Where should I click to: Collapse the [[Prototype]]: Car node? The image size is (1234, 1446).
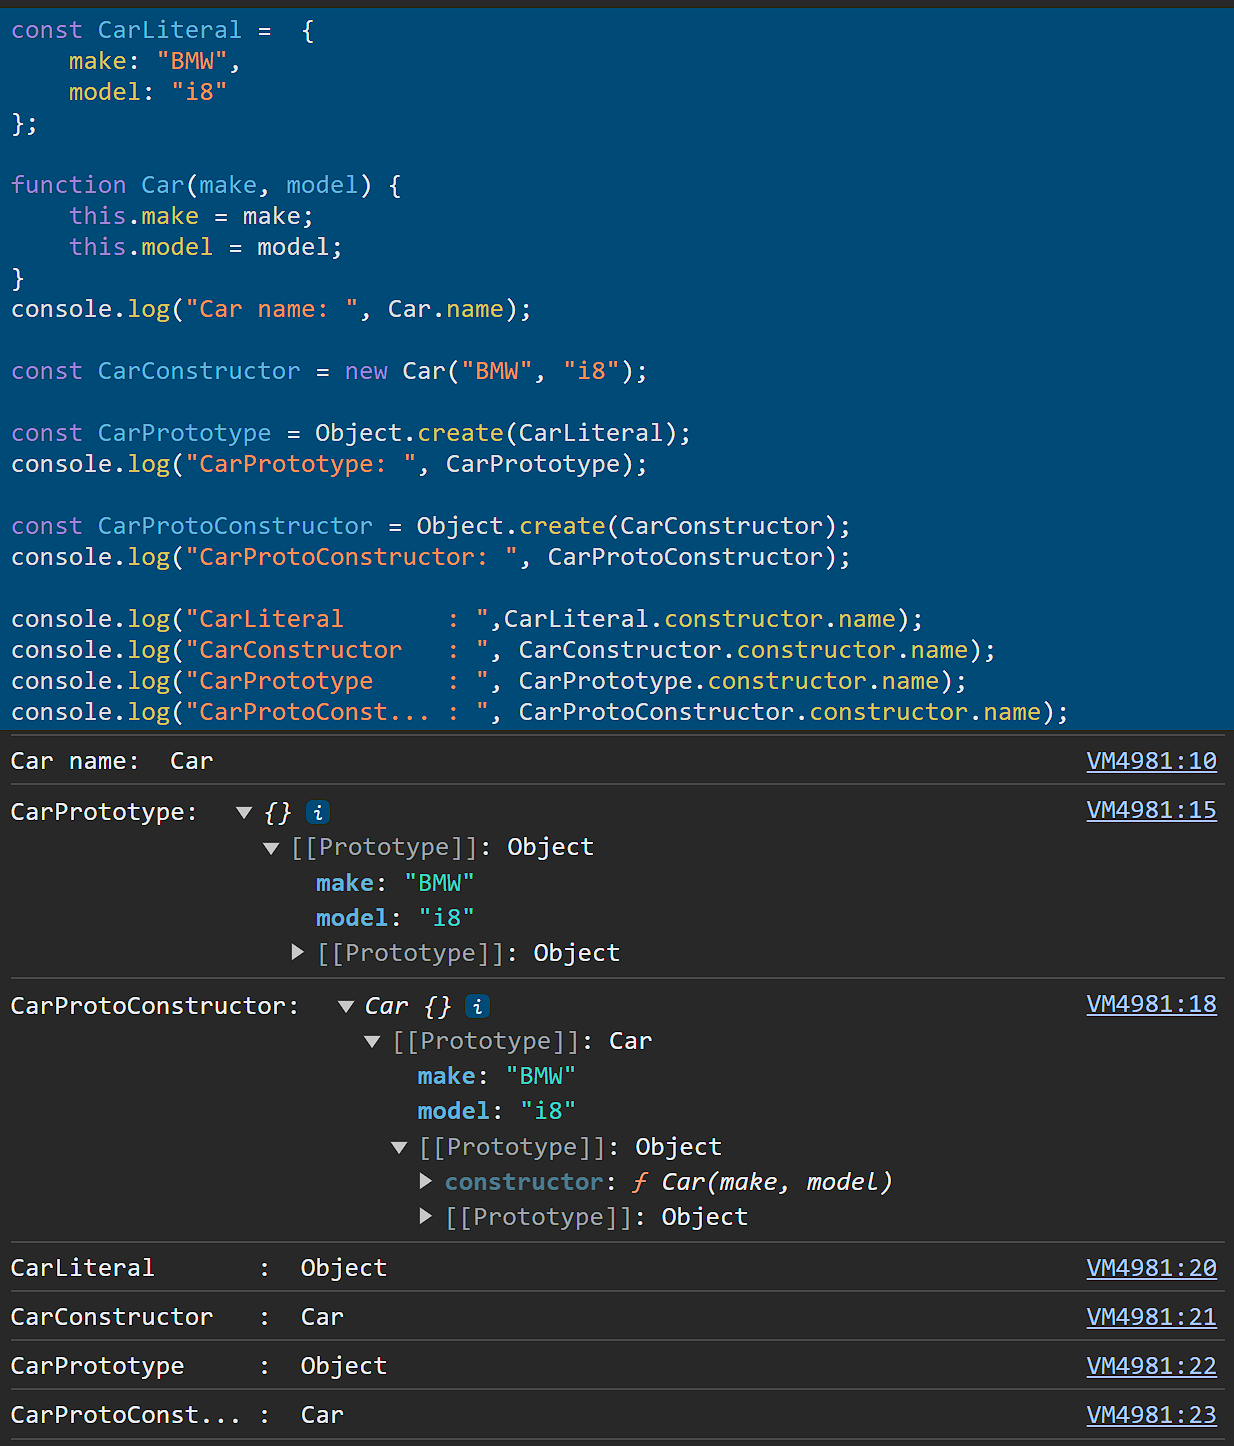pyautogui.click(x=372, y=1041)
